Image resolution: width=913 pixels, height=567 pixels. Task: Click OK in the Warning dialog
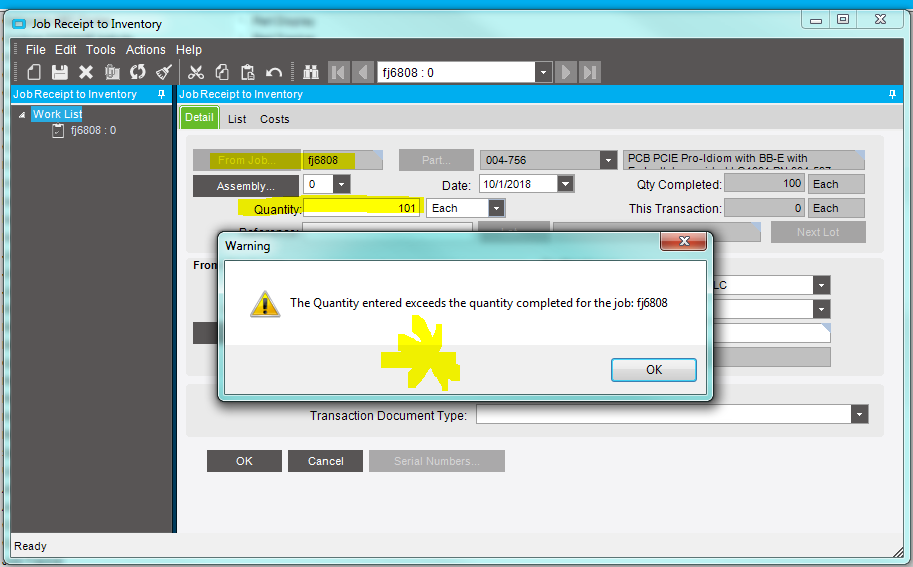pyautogui.click(x=653, y=370)
